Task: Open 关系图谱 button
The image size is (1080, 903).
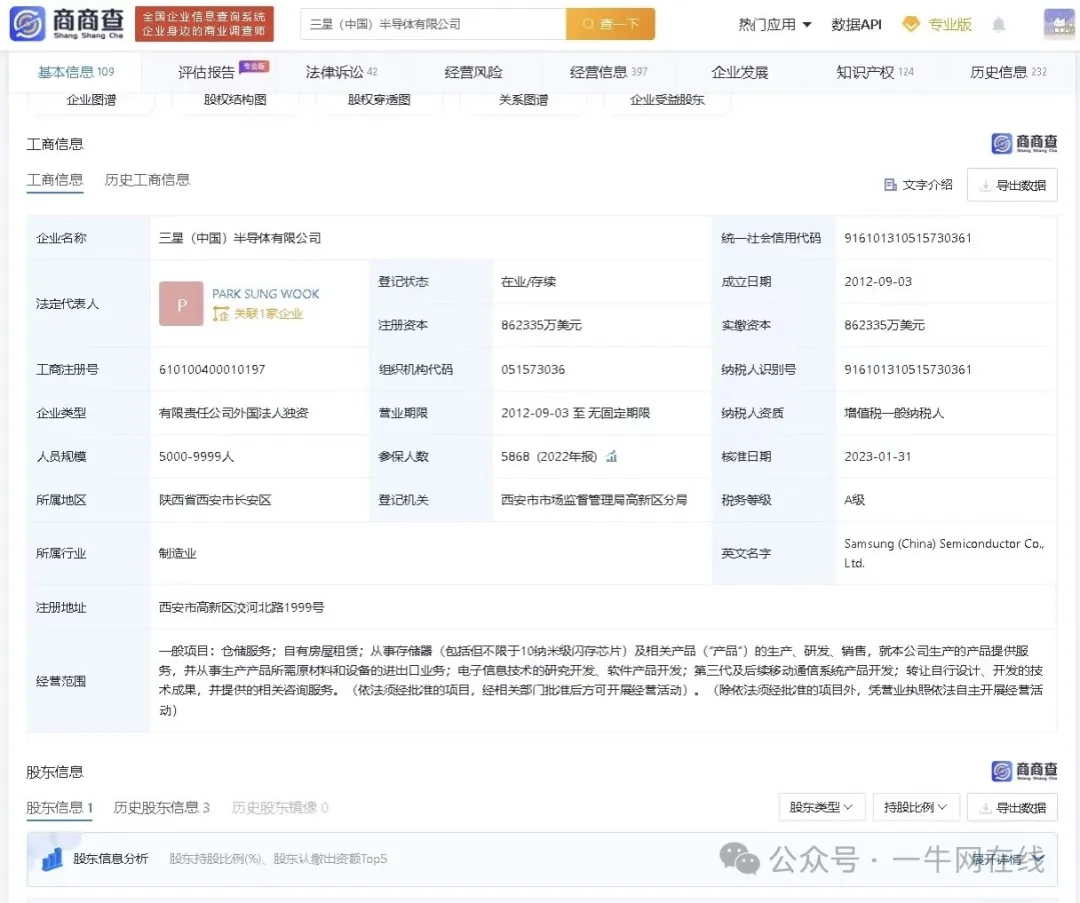Action: [x=523, y=101]
